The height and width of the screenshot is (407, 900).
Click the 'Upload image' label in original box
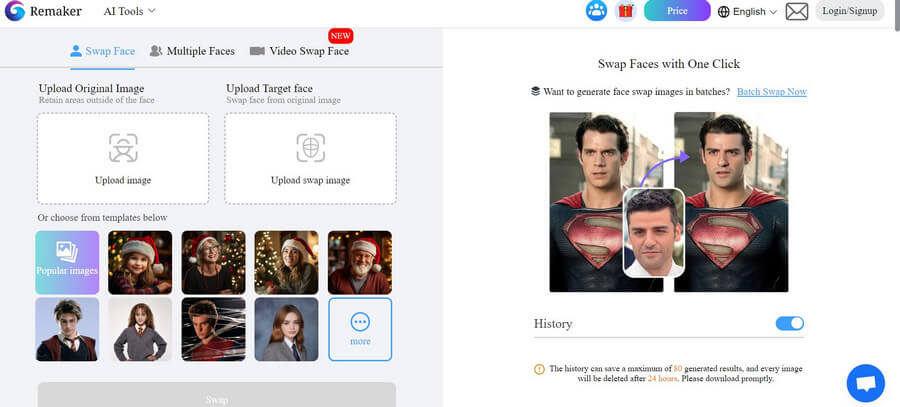point(123,180)
